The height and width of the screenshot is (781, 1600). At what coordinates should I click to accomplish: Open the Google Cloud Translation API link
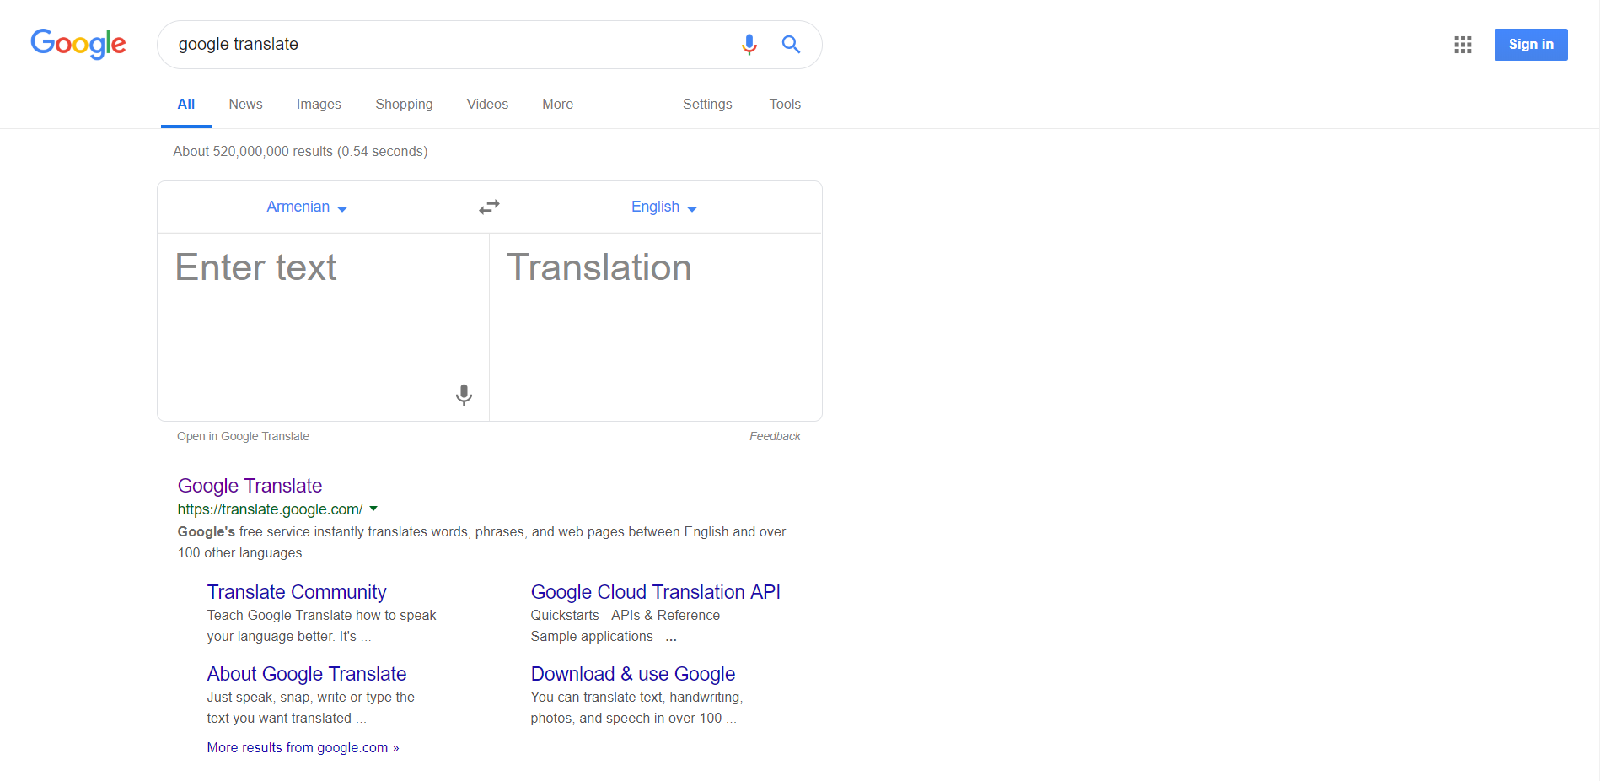click(656, 592)
